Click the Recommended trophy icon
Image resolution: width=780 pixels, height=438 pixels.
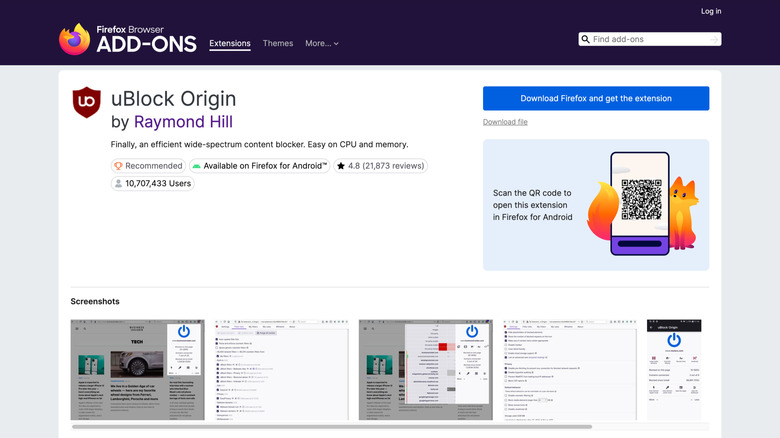pos(118,166)
